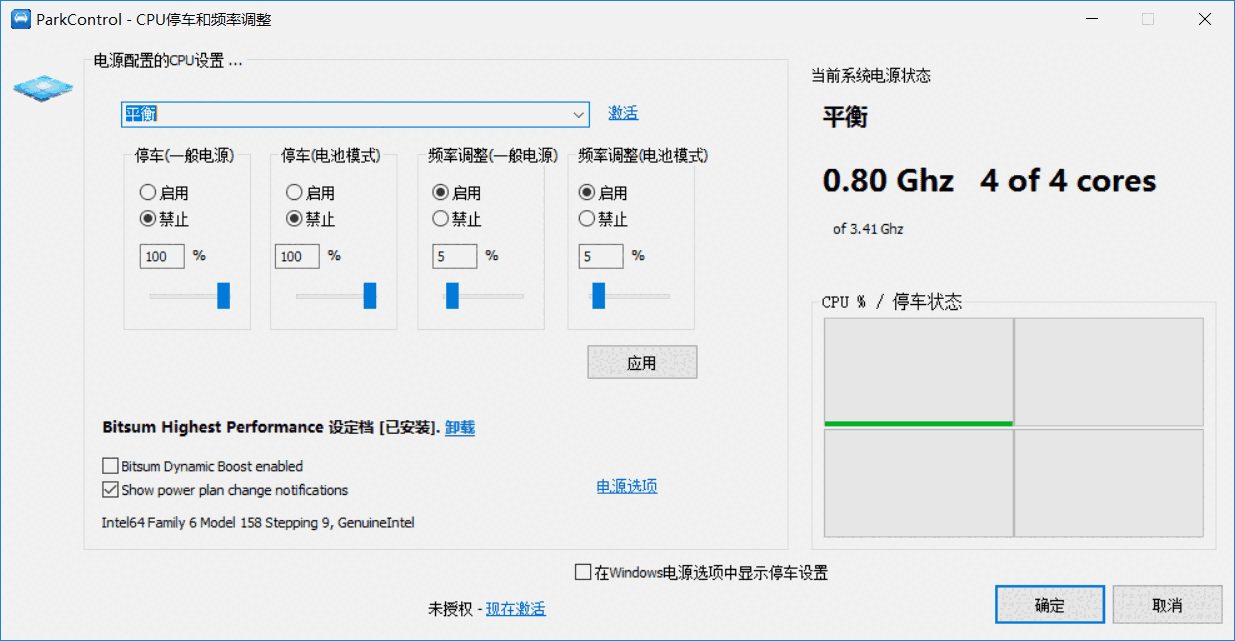Viewport: 1235px width, 641px height.
Task: Click the 当前系统电源状态 heading
Action: (871, 76)
